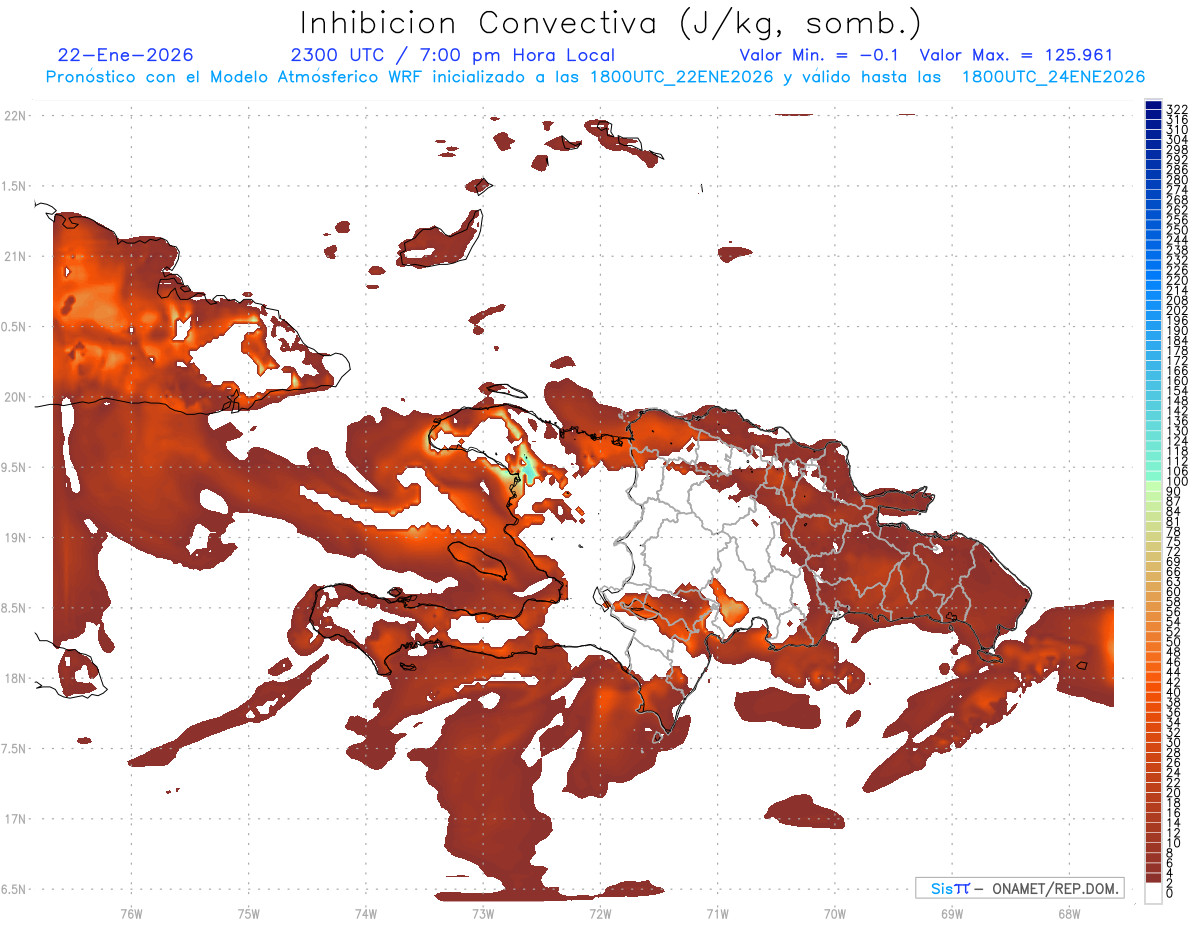Click the valid-until time "1800UTC_24ENE2026"
1200x927 pixels.
(1053, 77)
